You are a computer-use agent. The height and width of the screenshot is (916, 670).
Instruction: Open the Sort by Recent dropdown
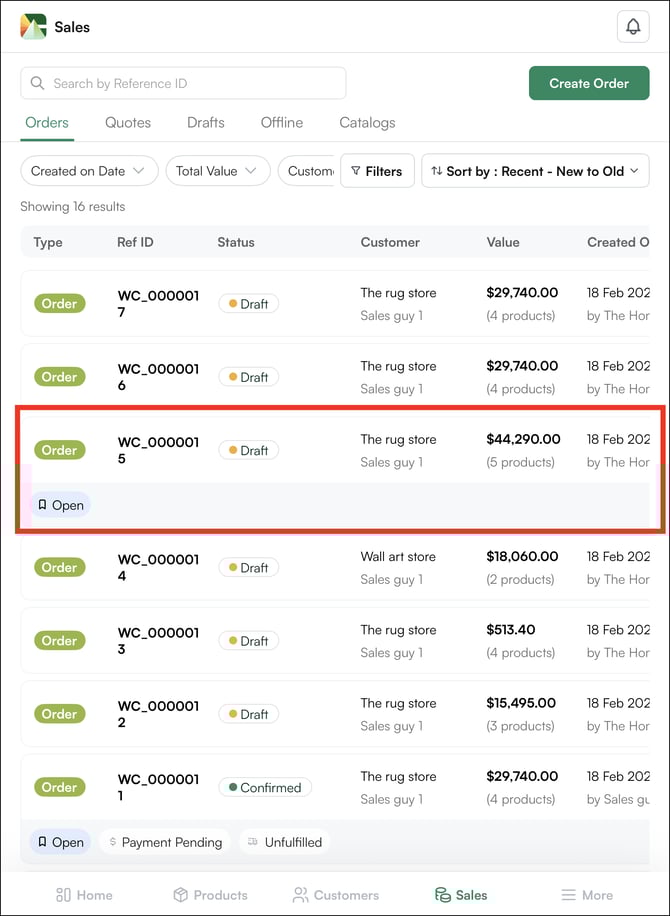[x=535, y=171]
